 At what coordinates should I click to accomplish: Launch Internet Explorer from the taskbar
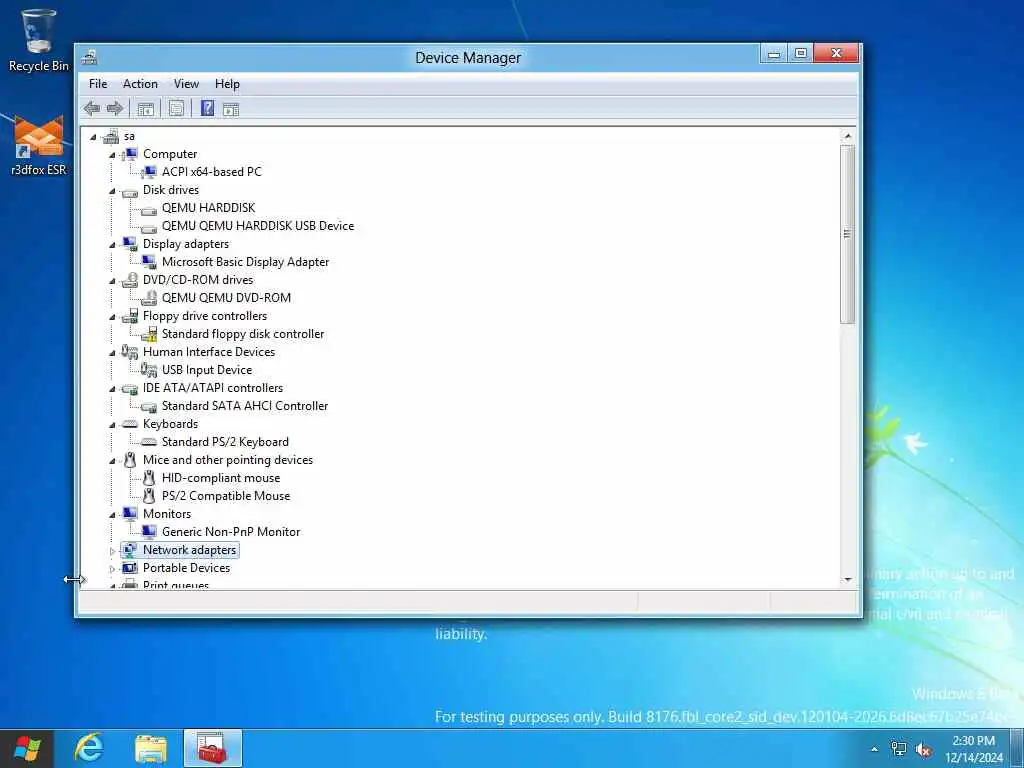(89, 748)
